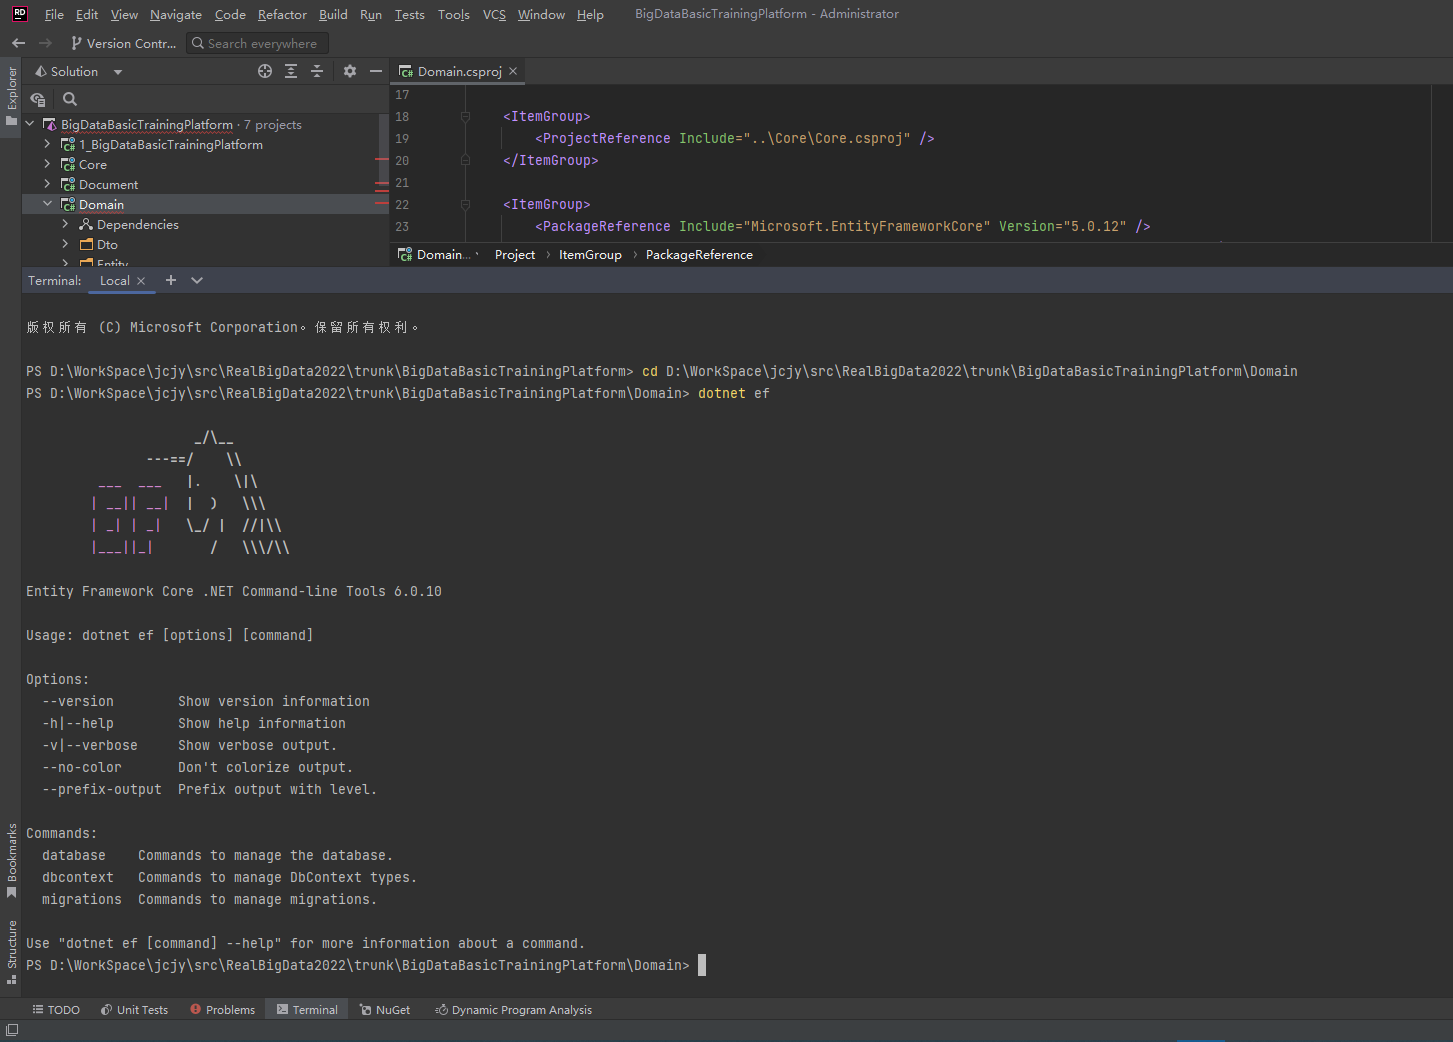The width and height of the screenshot is (1453, 1042).
Task: Select PackageReference in the breadcrumb bar
Action: click(699, 255)
